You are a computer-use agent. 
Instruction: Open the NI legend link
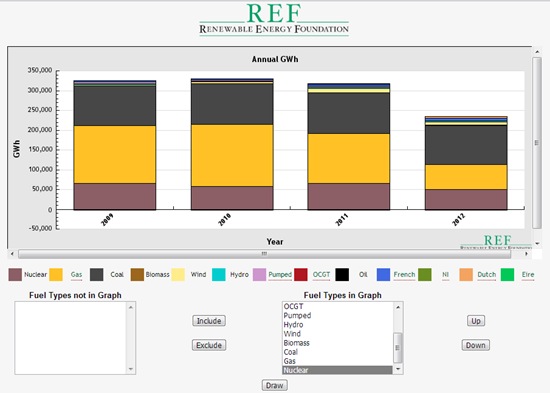pyautogui.click(x=445, y=275)
